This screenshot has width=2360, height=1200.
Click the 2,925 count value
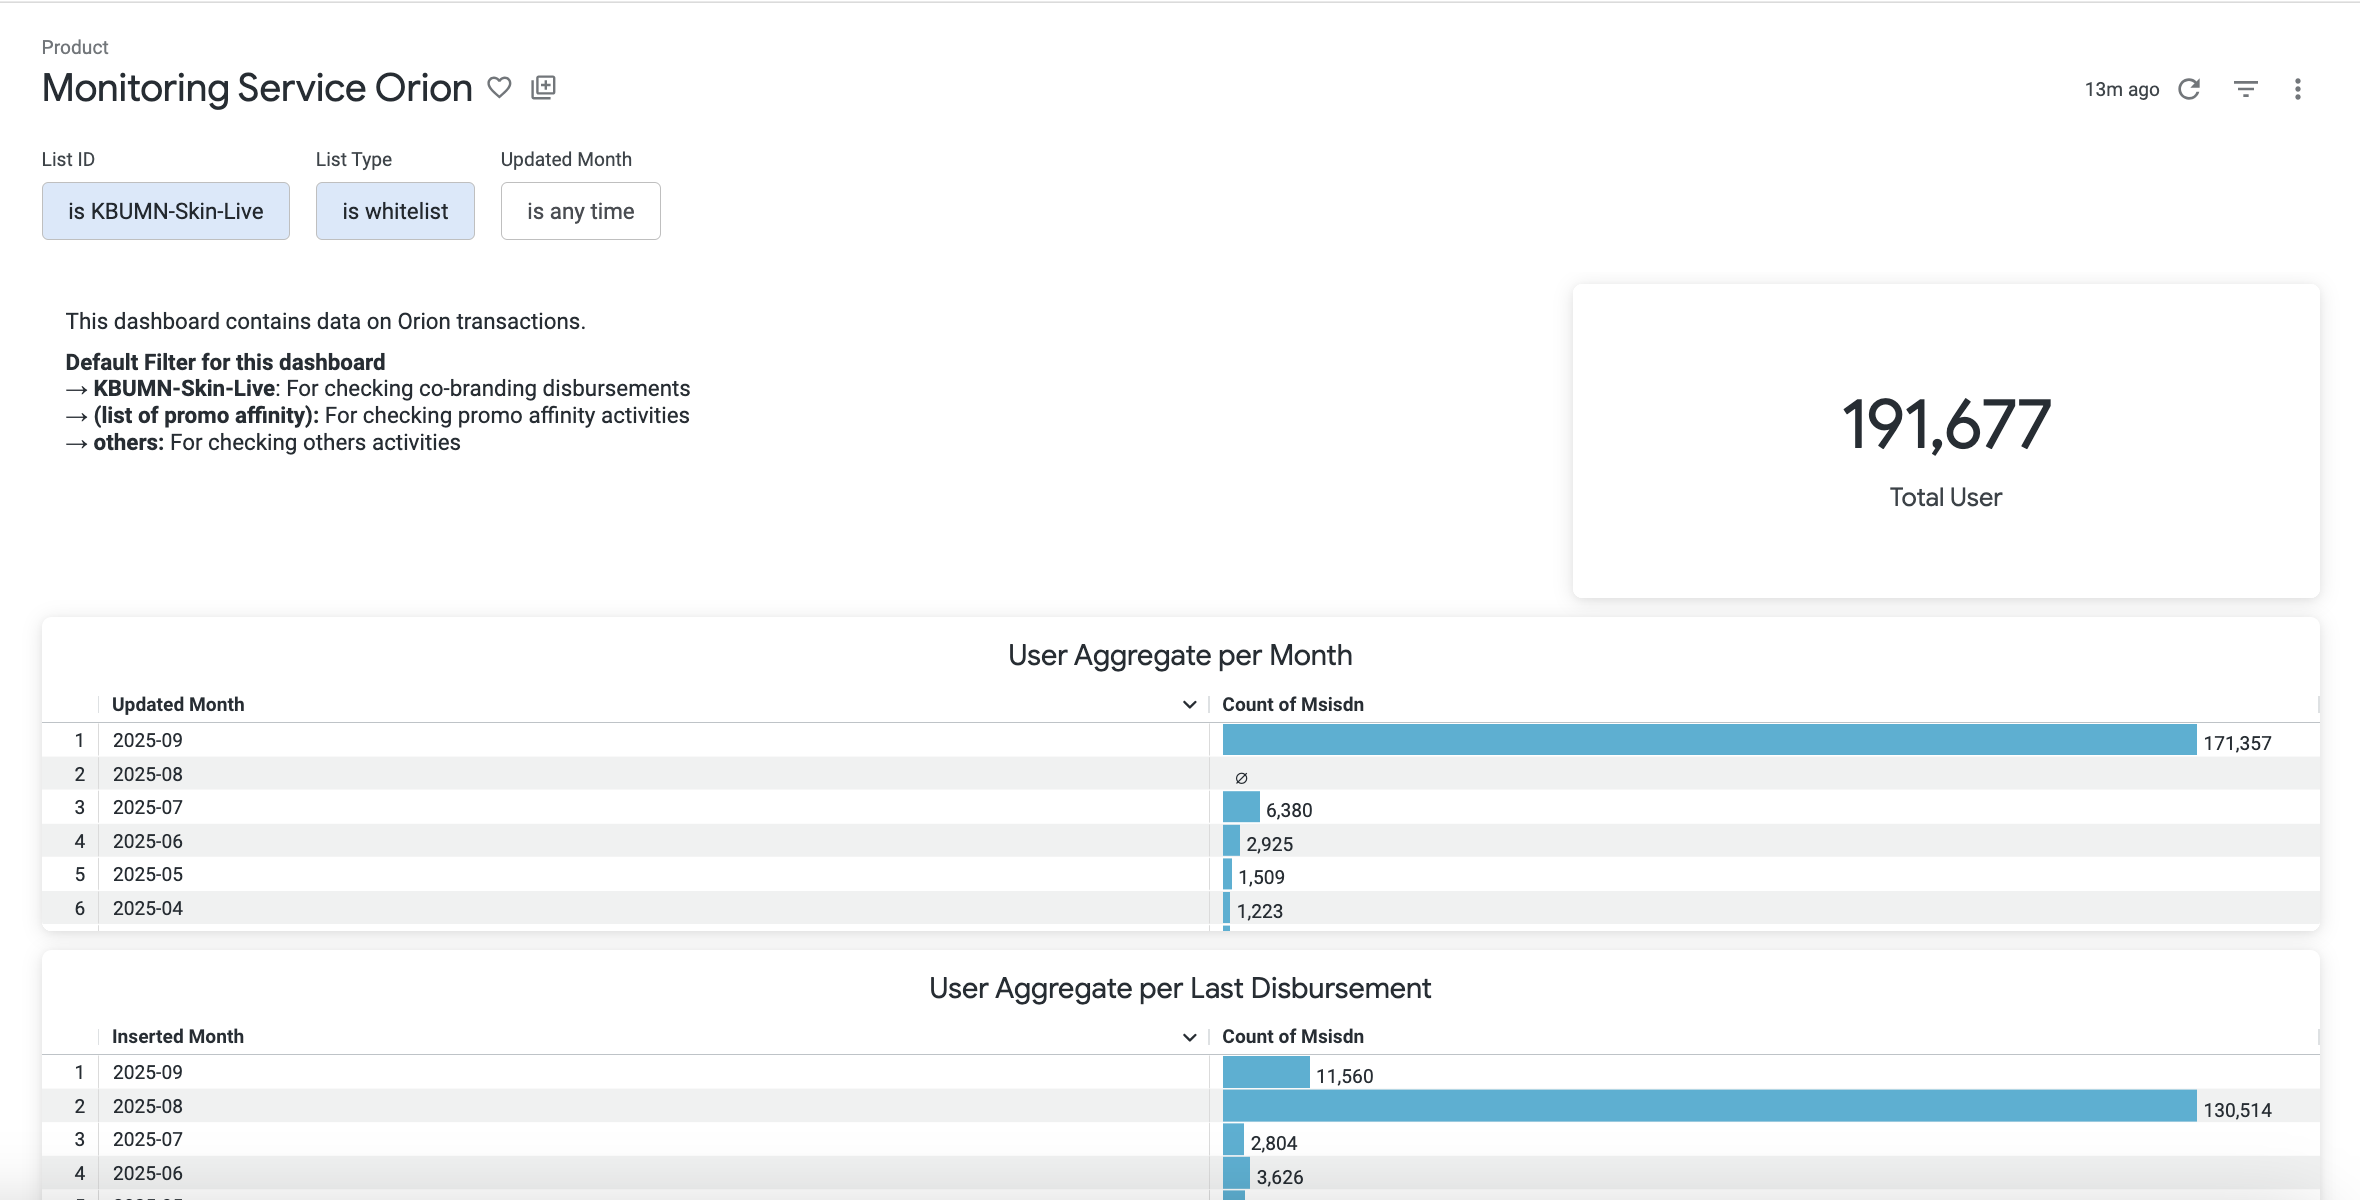point(1270,844)
